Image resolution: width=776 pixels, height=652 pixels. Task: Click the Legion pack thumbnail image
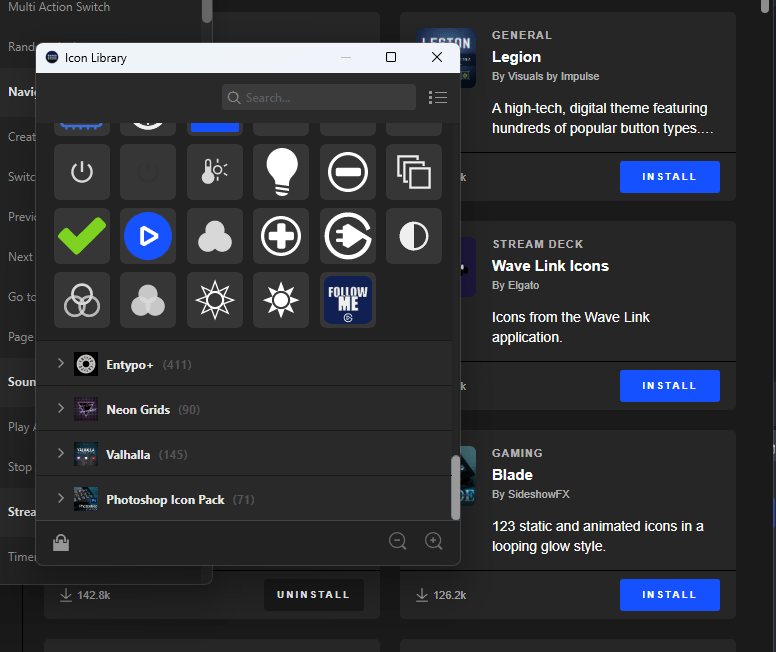(x=468, y=58)
